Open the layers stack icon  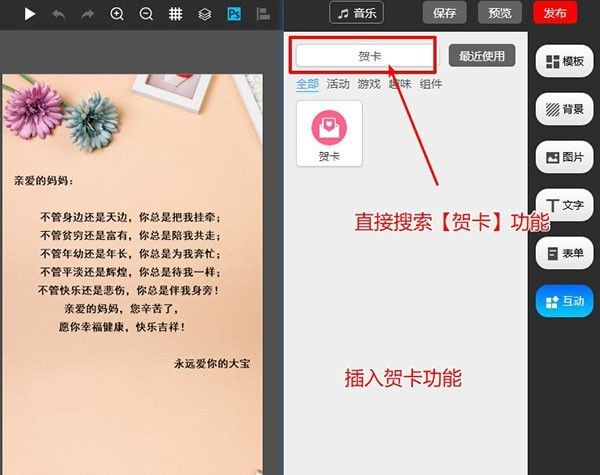click(x=205, y=14)
